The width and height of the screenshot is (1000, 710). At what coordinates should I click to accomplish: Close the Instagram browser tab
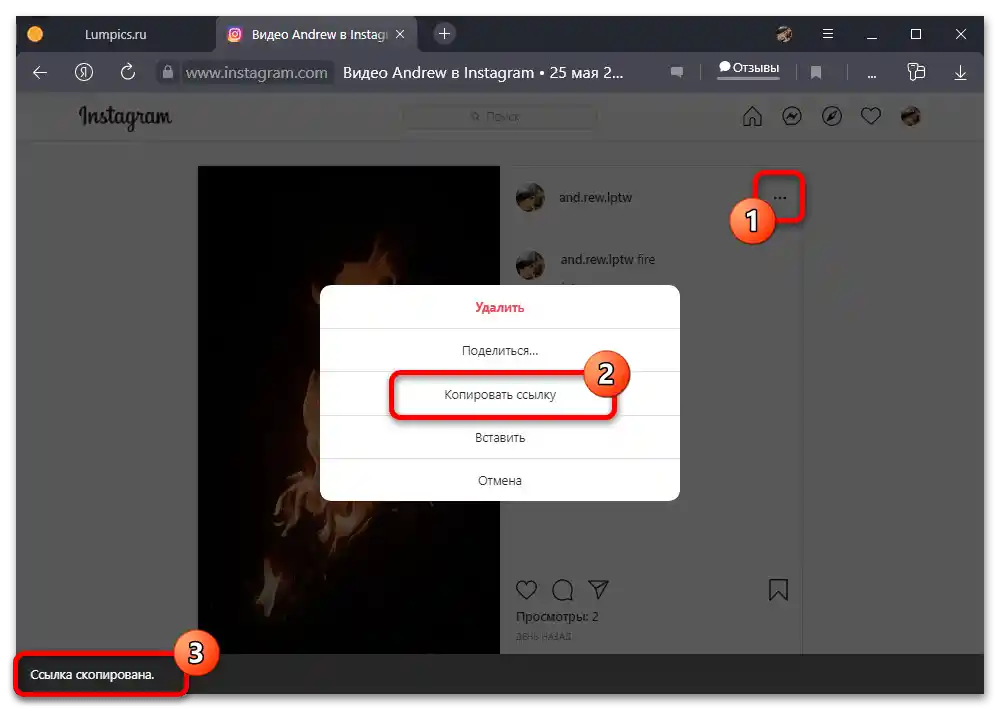click(x=400, y=34)
